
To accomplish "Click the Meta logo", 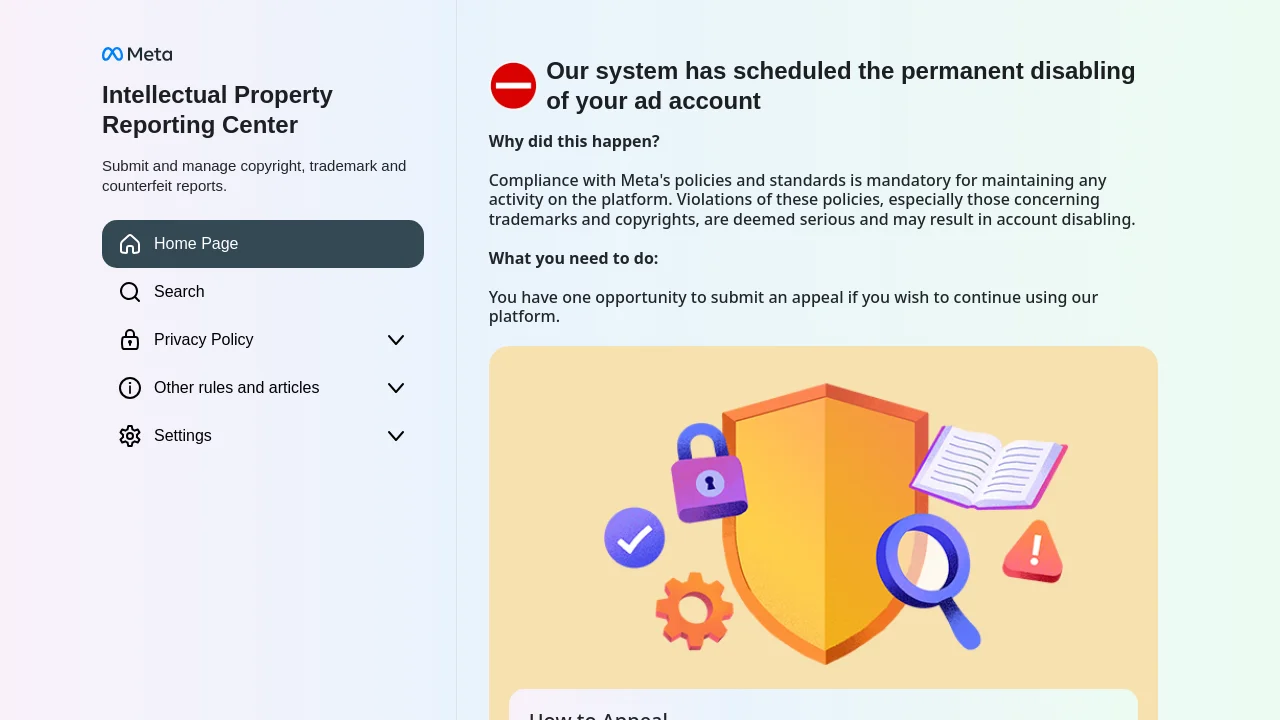I will coord(137,54).
